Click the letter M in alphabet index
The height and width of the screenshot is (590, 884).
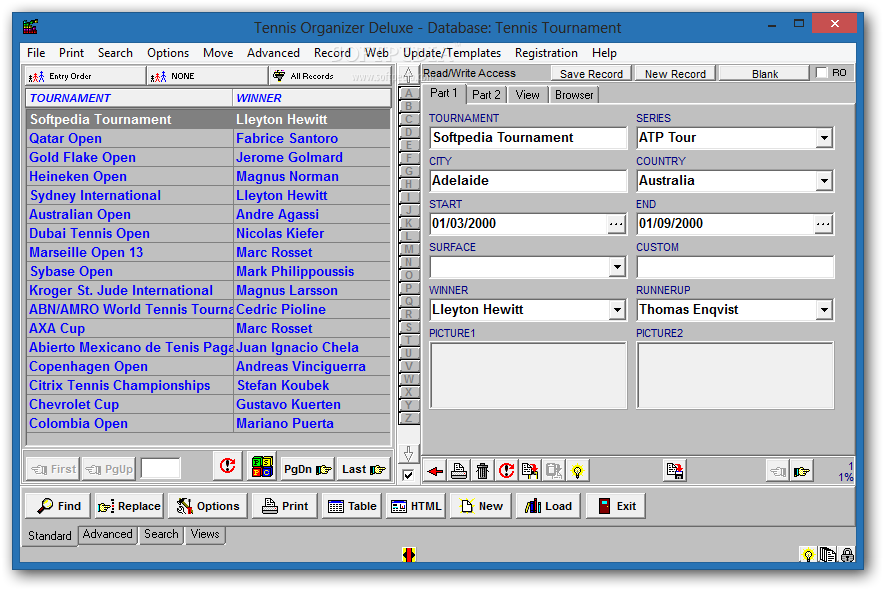pos(409,249)
